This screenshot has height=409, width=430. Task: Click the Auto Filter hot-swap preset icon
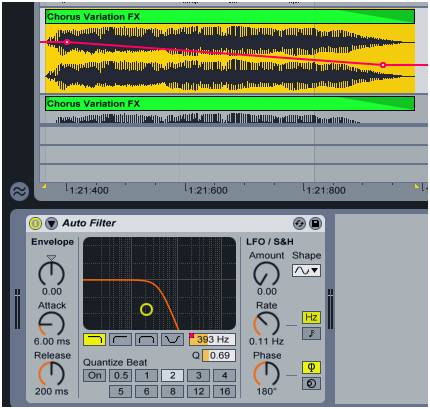pyautogui.click(x=299, y=223)
